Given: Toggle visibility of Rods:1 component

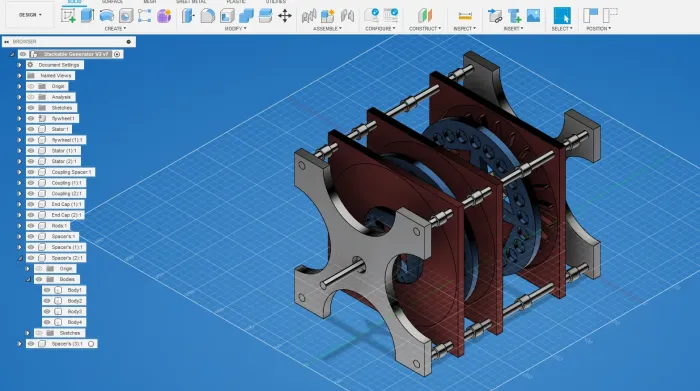Looking at the screenshot, I should coord(31,226).
